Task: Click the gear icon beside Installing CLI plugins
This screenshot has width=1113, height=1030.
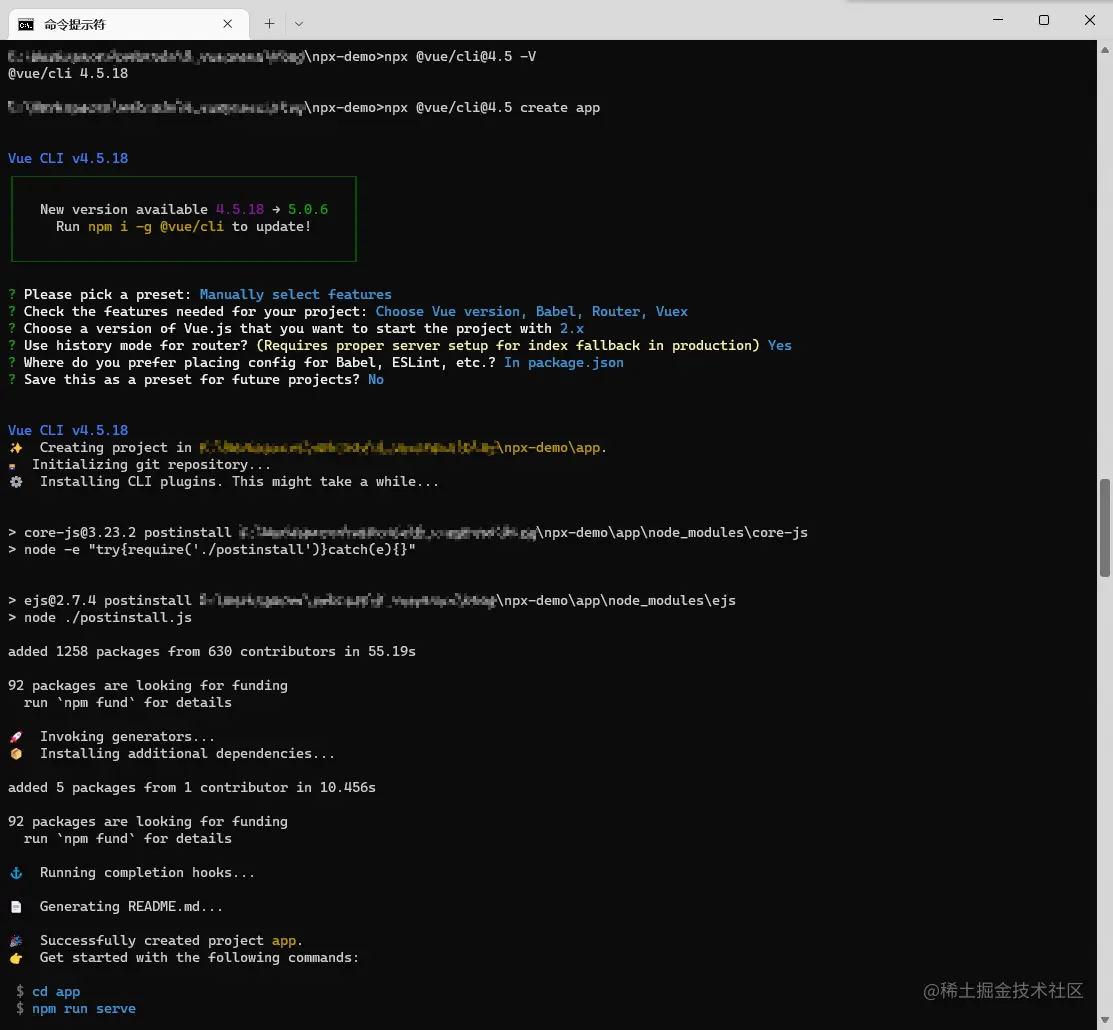Action: pos(16,482)
